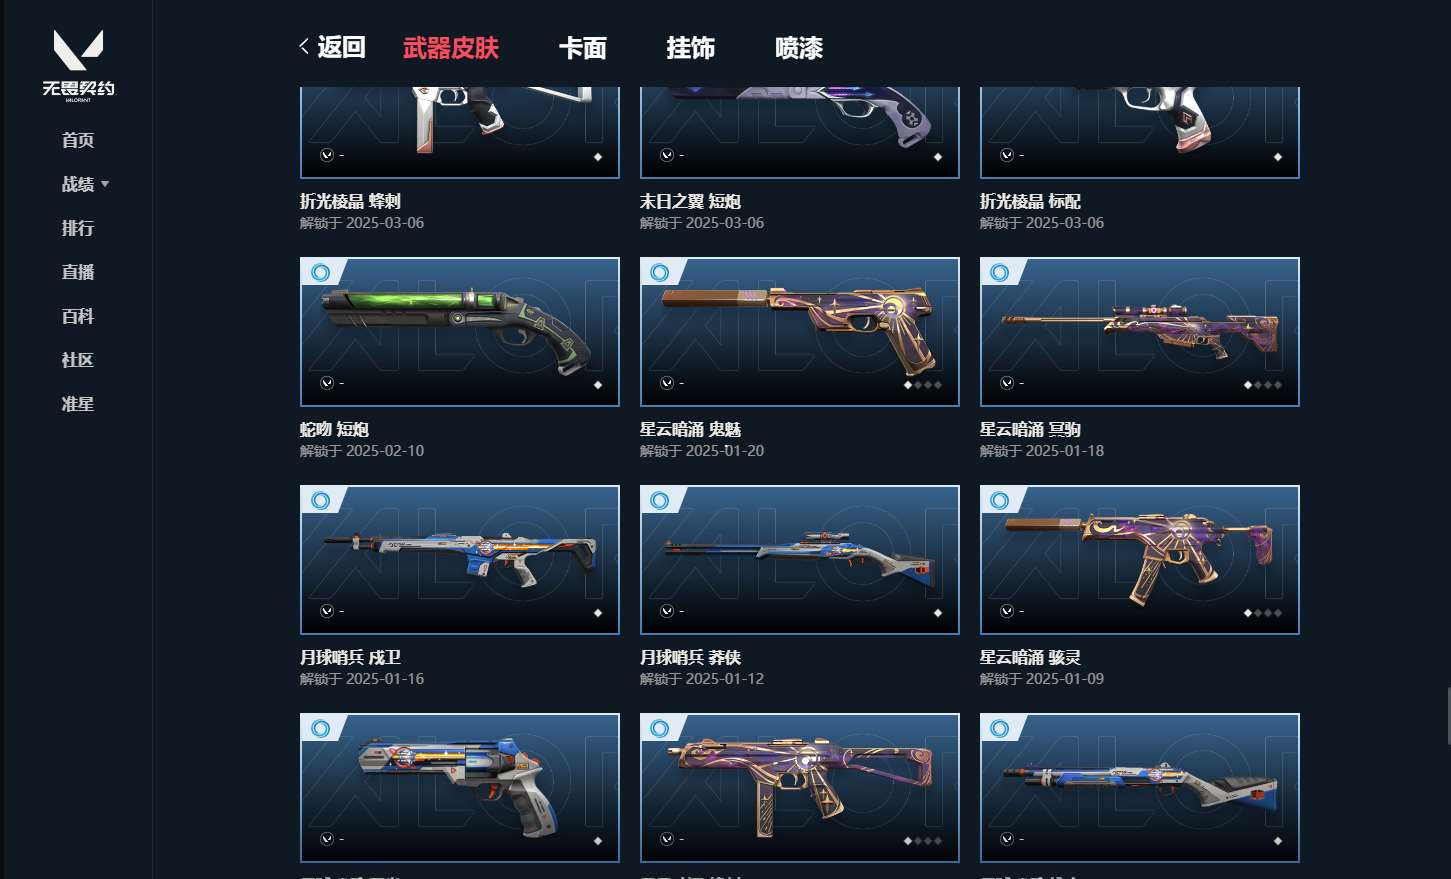Viewport: 1451px width, 879px height.
Task: Click the upgrade-level diamonds on 星云暗涌 骇灵 card
Action: point(1262,613)
